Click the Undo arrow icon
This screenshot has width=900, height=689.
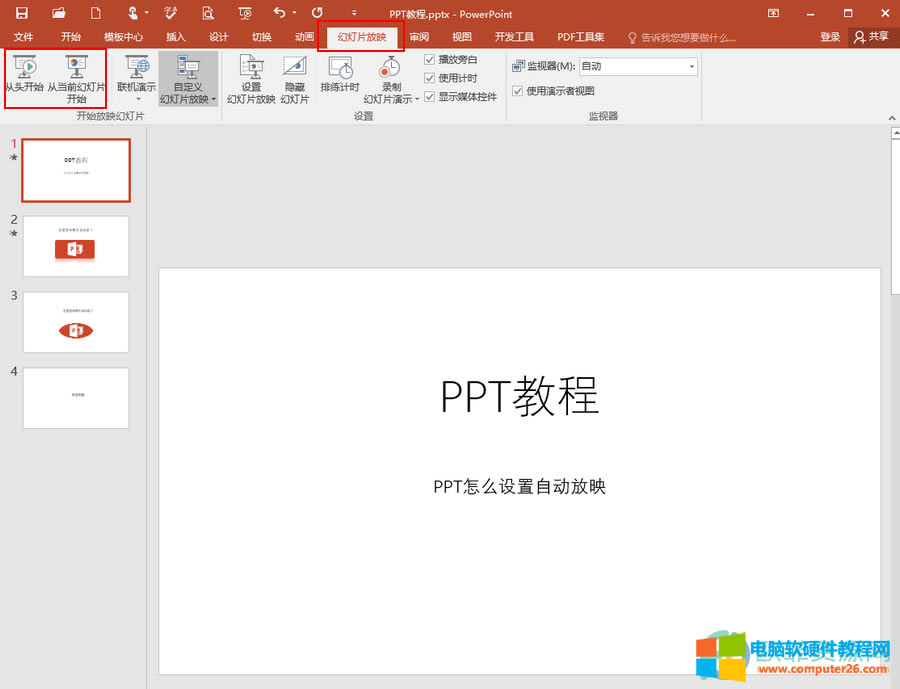pos(279,13)
